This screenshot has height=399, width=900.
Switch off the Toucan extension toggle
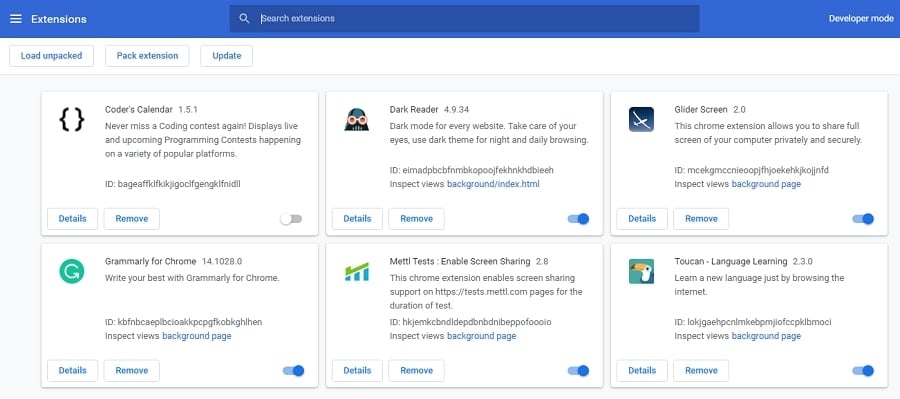click(x=863, y=371)
